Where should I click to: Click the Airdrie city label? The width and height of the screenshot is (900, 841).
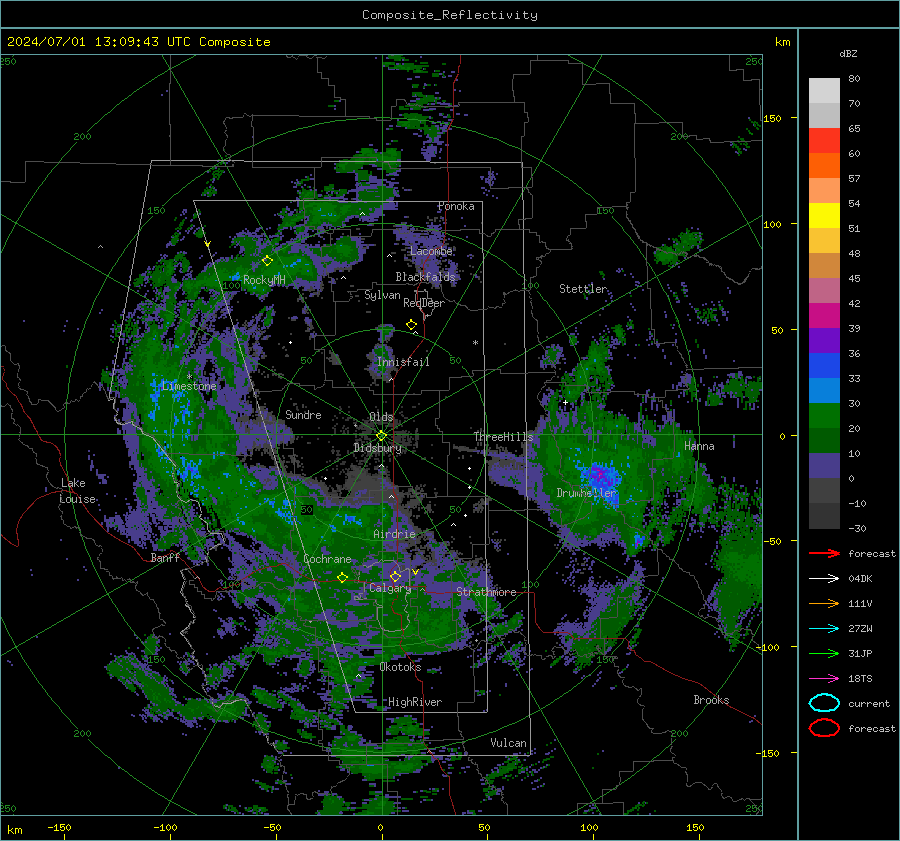[x=394, y=534]
